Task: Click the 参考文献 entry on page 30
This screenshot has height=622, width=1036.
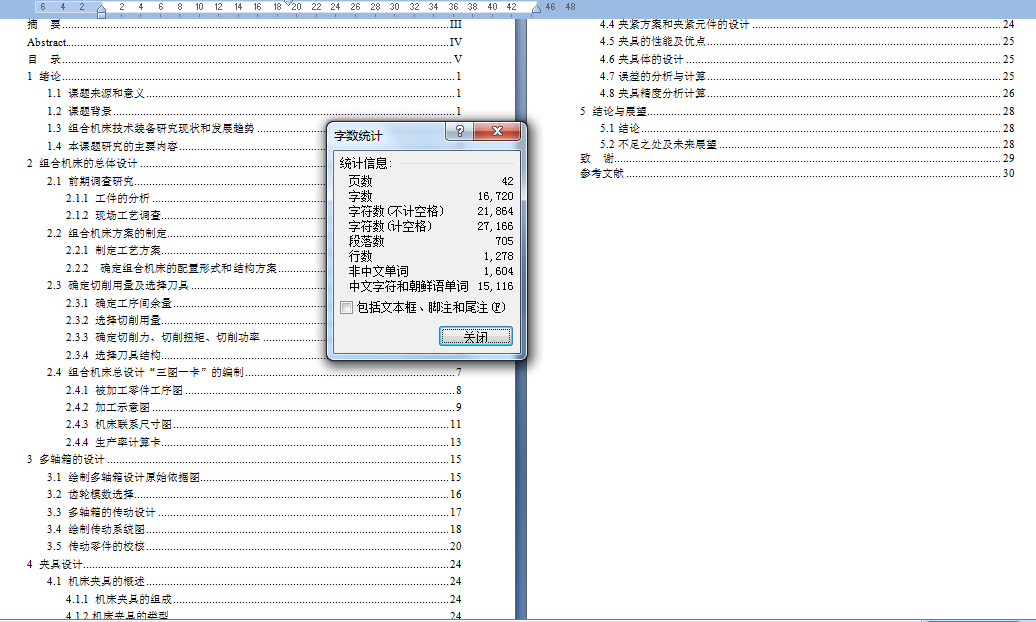Action: (x=797, y=173)
